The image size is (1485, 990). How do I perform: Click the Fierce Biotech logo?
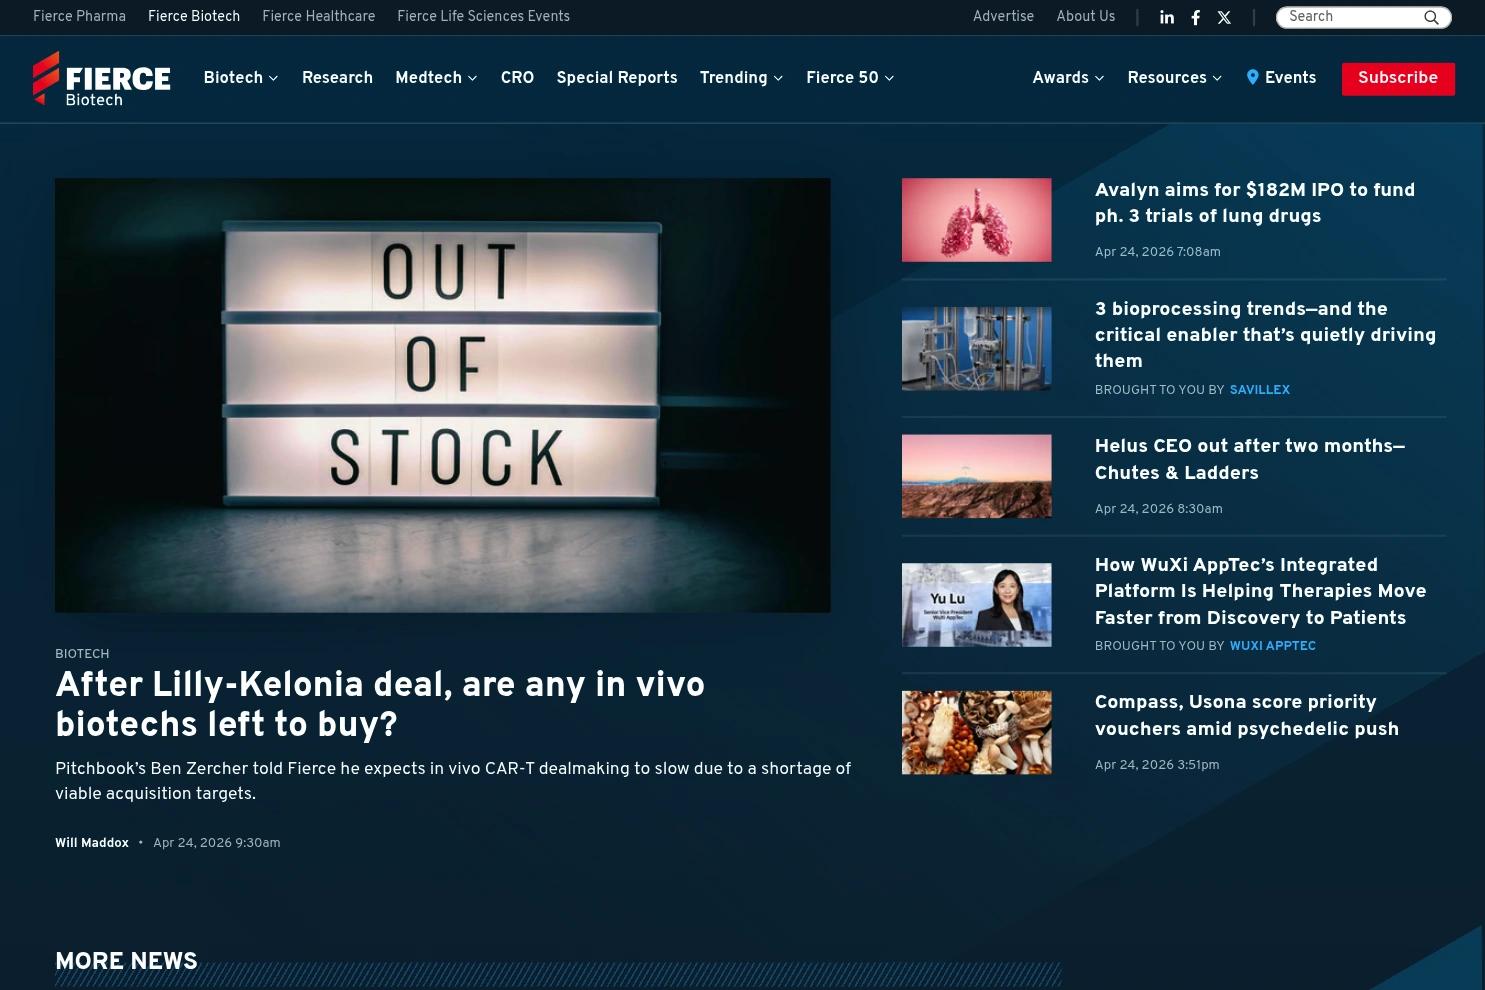(101, 79)
